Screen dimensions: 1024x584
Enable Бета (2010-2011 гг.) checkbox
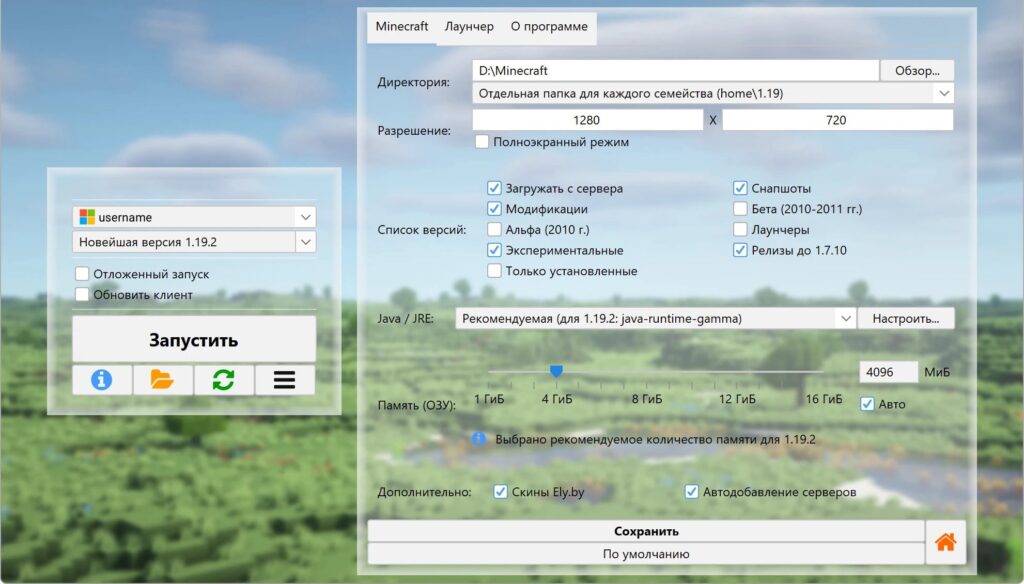tap(740, 209)
